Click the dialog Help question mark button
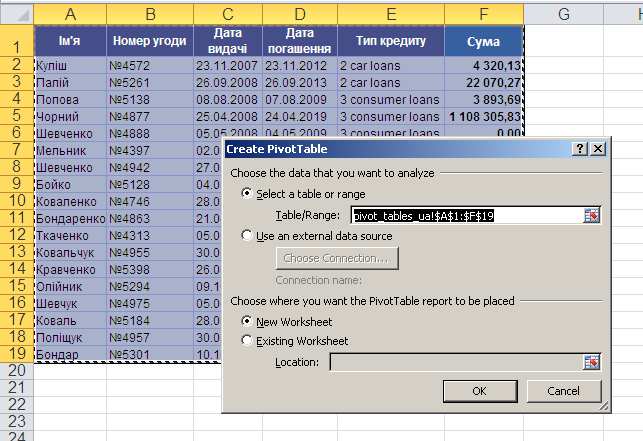 pyautogui.click(x=580, y=148)
